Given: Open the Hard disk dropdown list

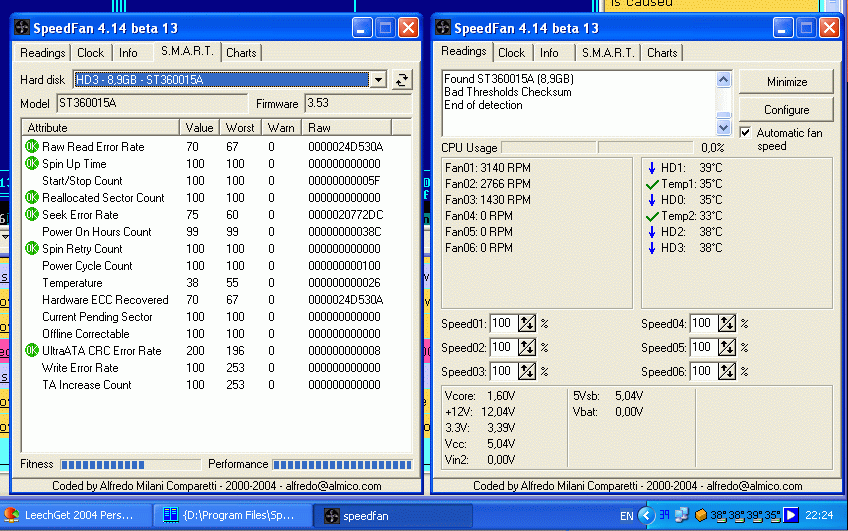Looking at the screenshot, I should [378, 80].
